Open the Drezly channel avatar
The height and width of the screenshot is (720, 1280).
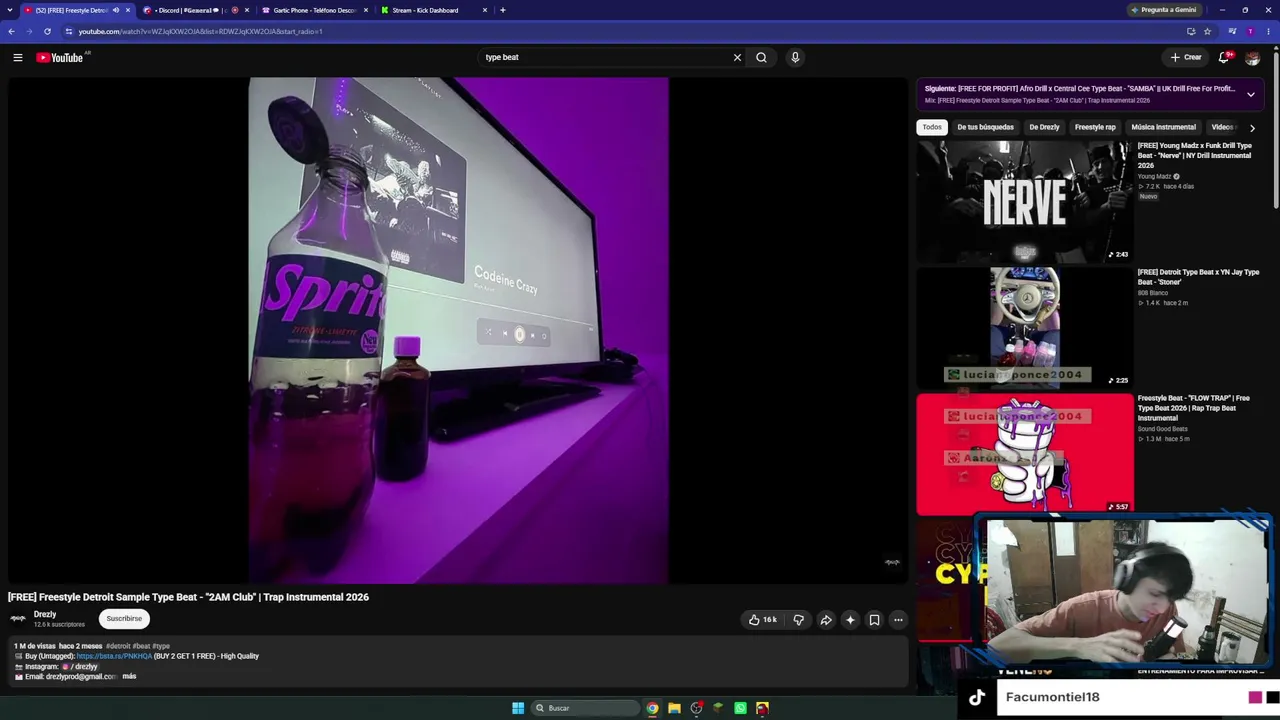tap(18, 619)
